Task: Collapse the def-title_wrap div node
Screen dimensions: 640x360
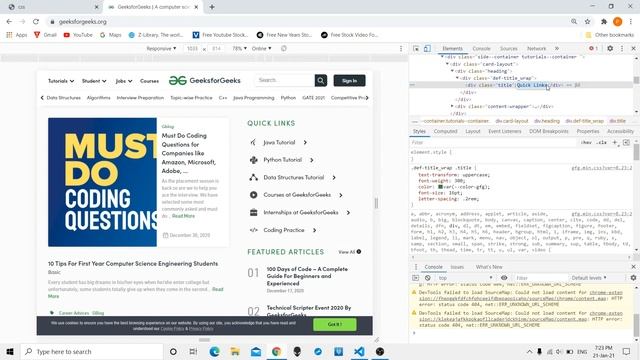Action: [x=457, y=78]
